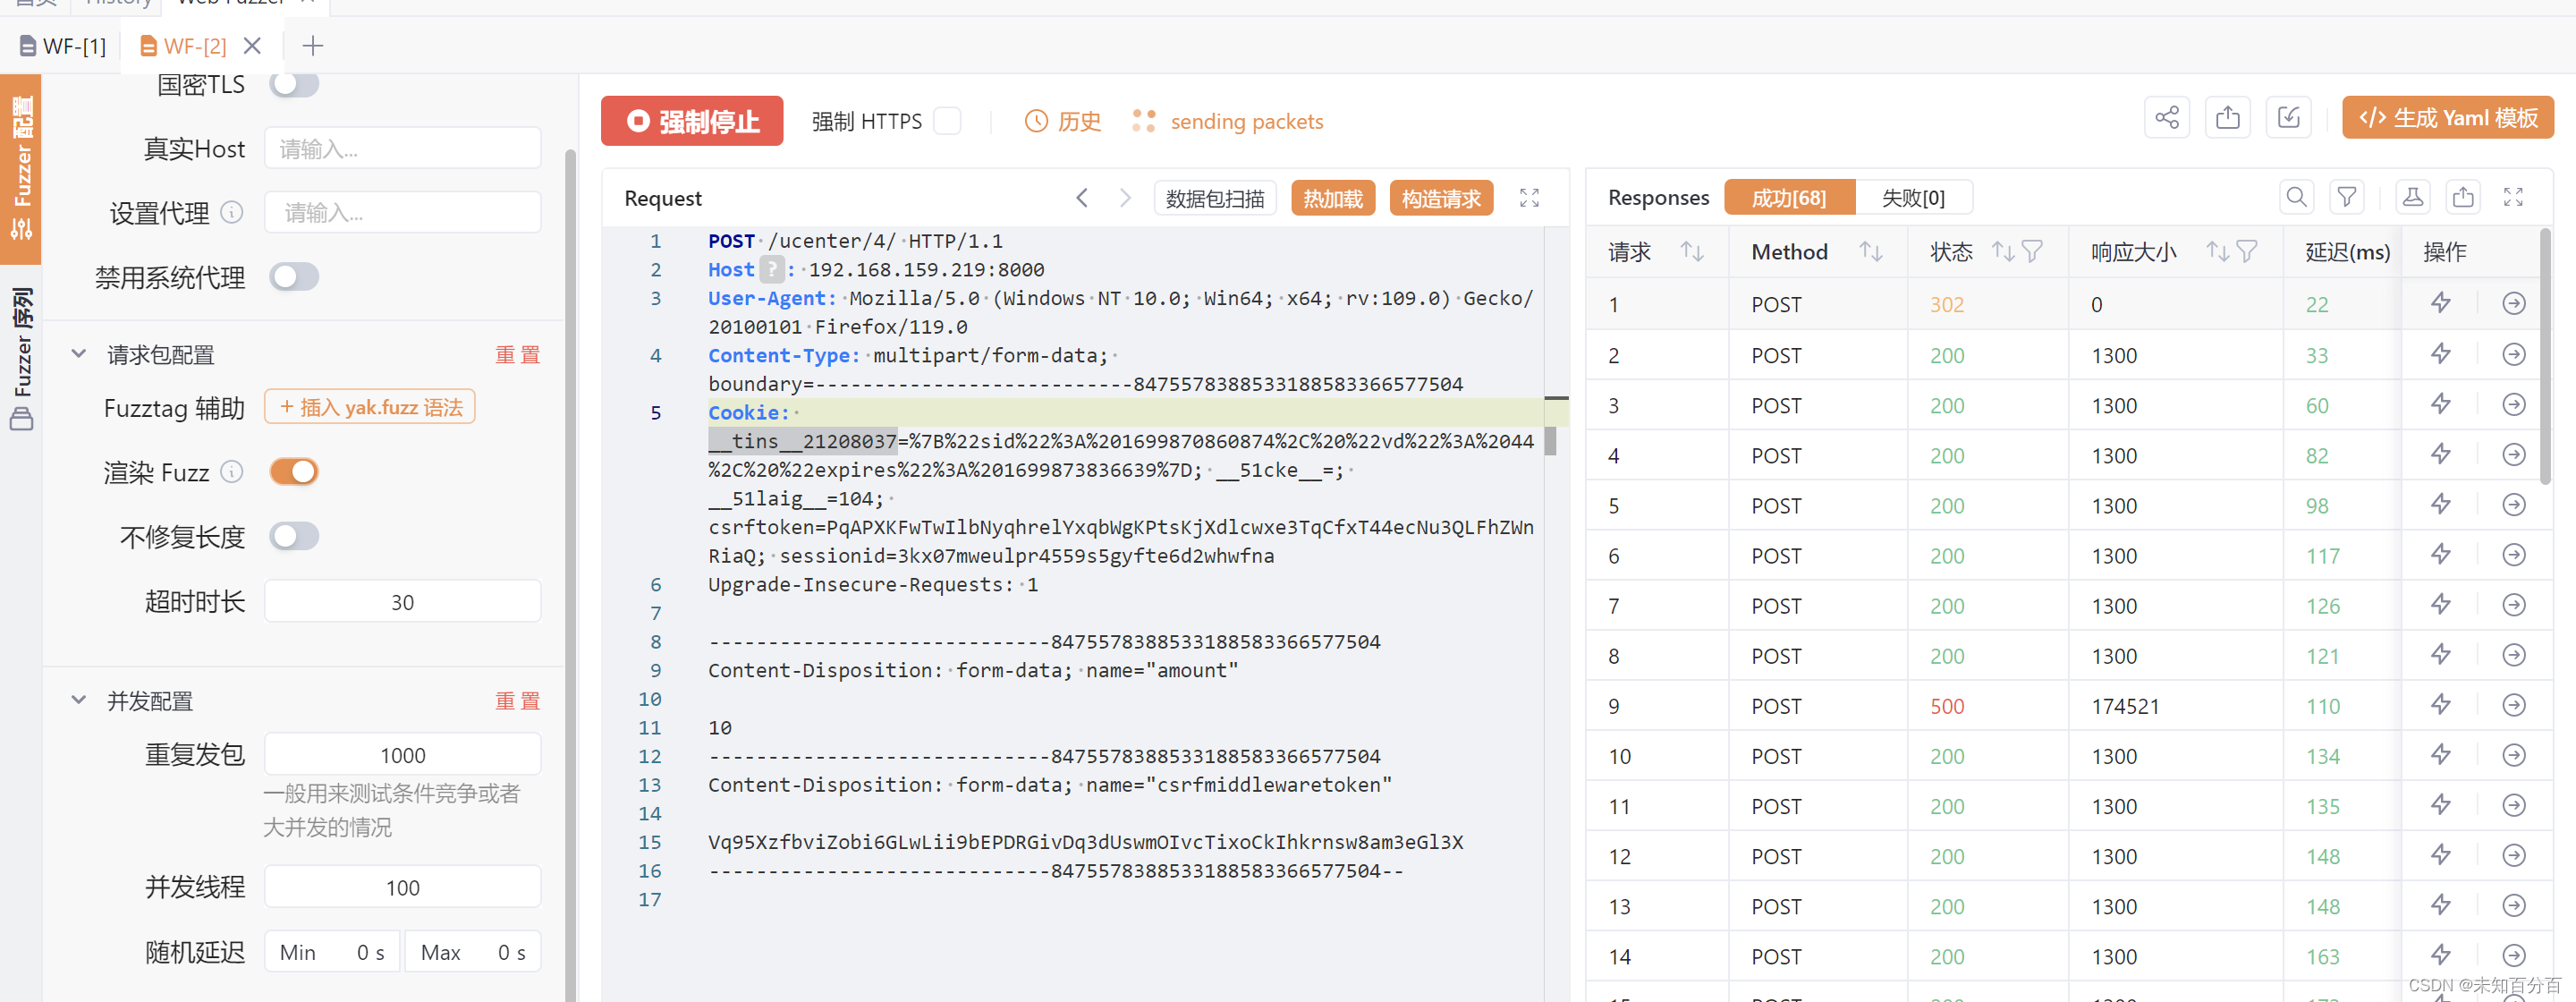Collapse 并发配置 section
Screen dimensions: 2576x1002
pyautogui.click(x=78, y=700)
